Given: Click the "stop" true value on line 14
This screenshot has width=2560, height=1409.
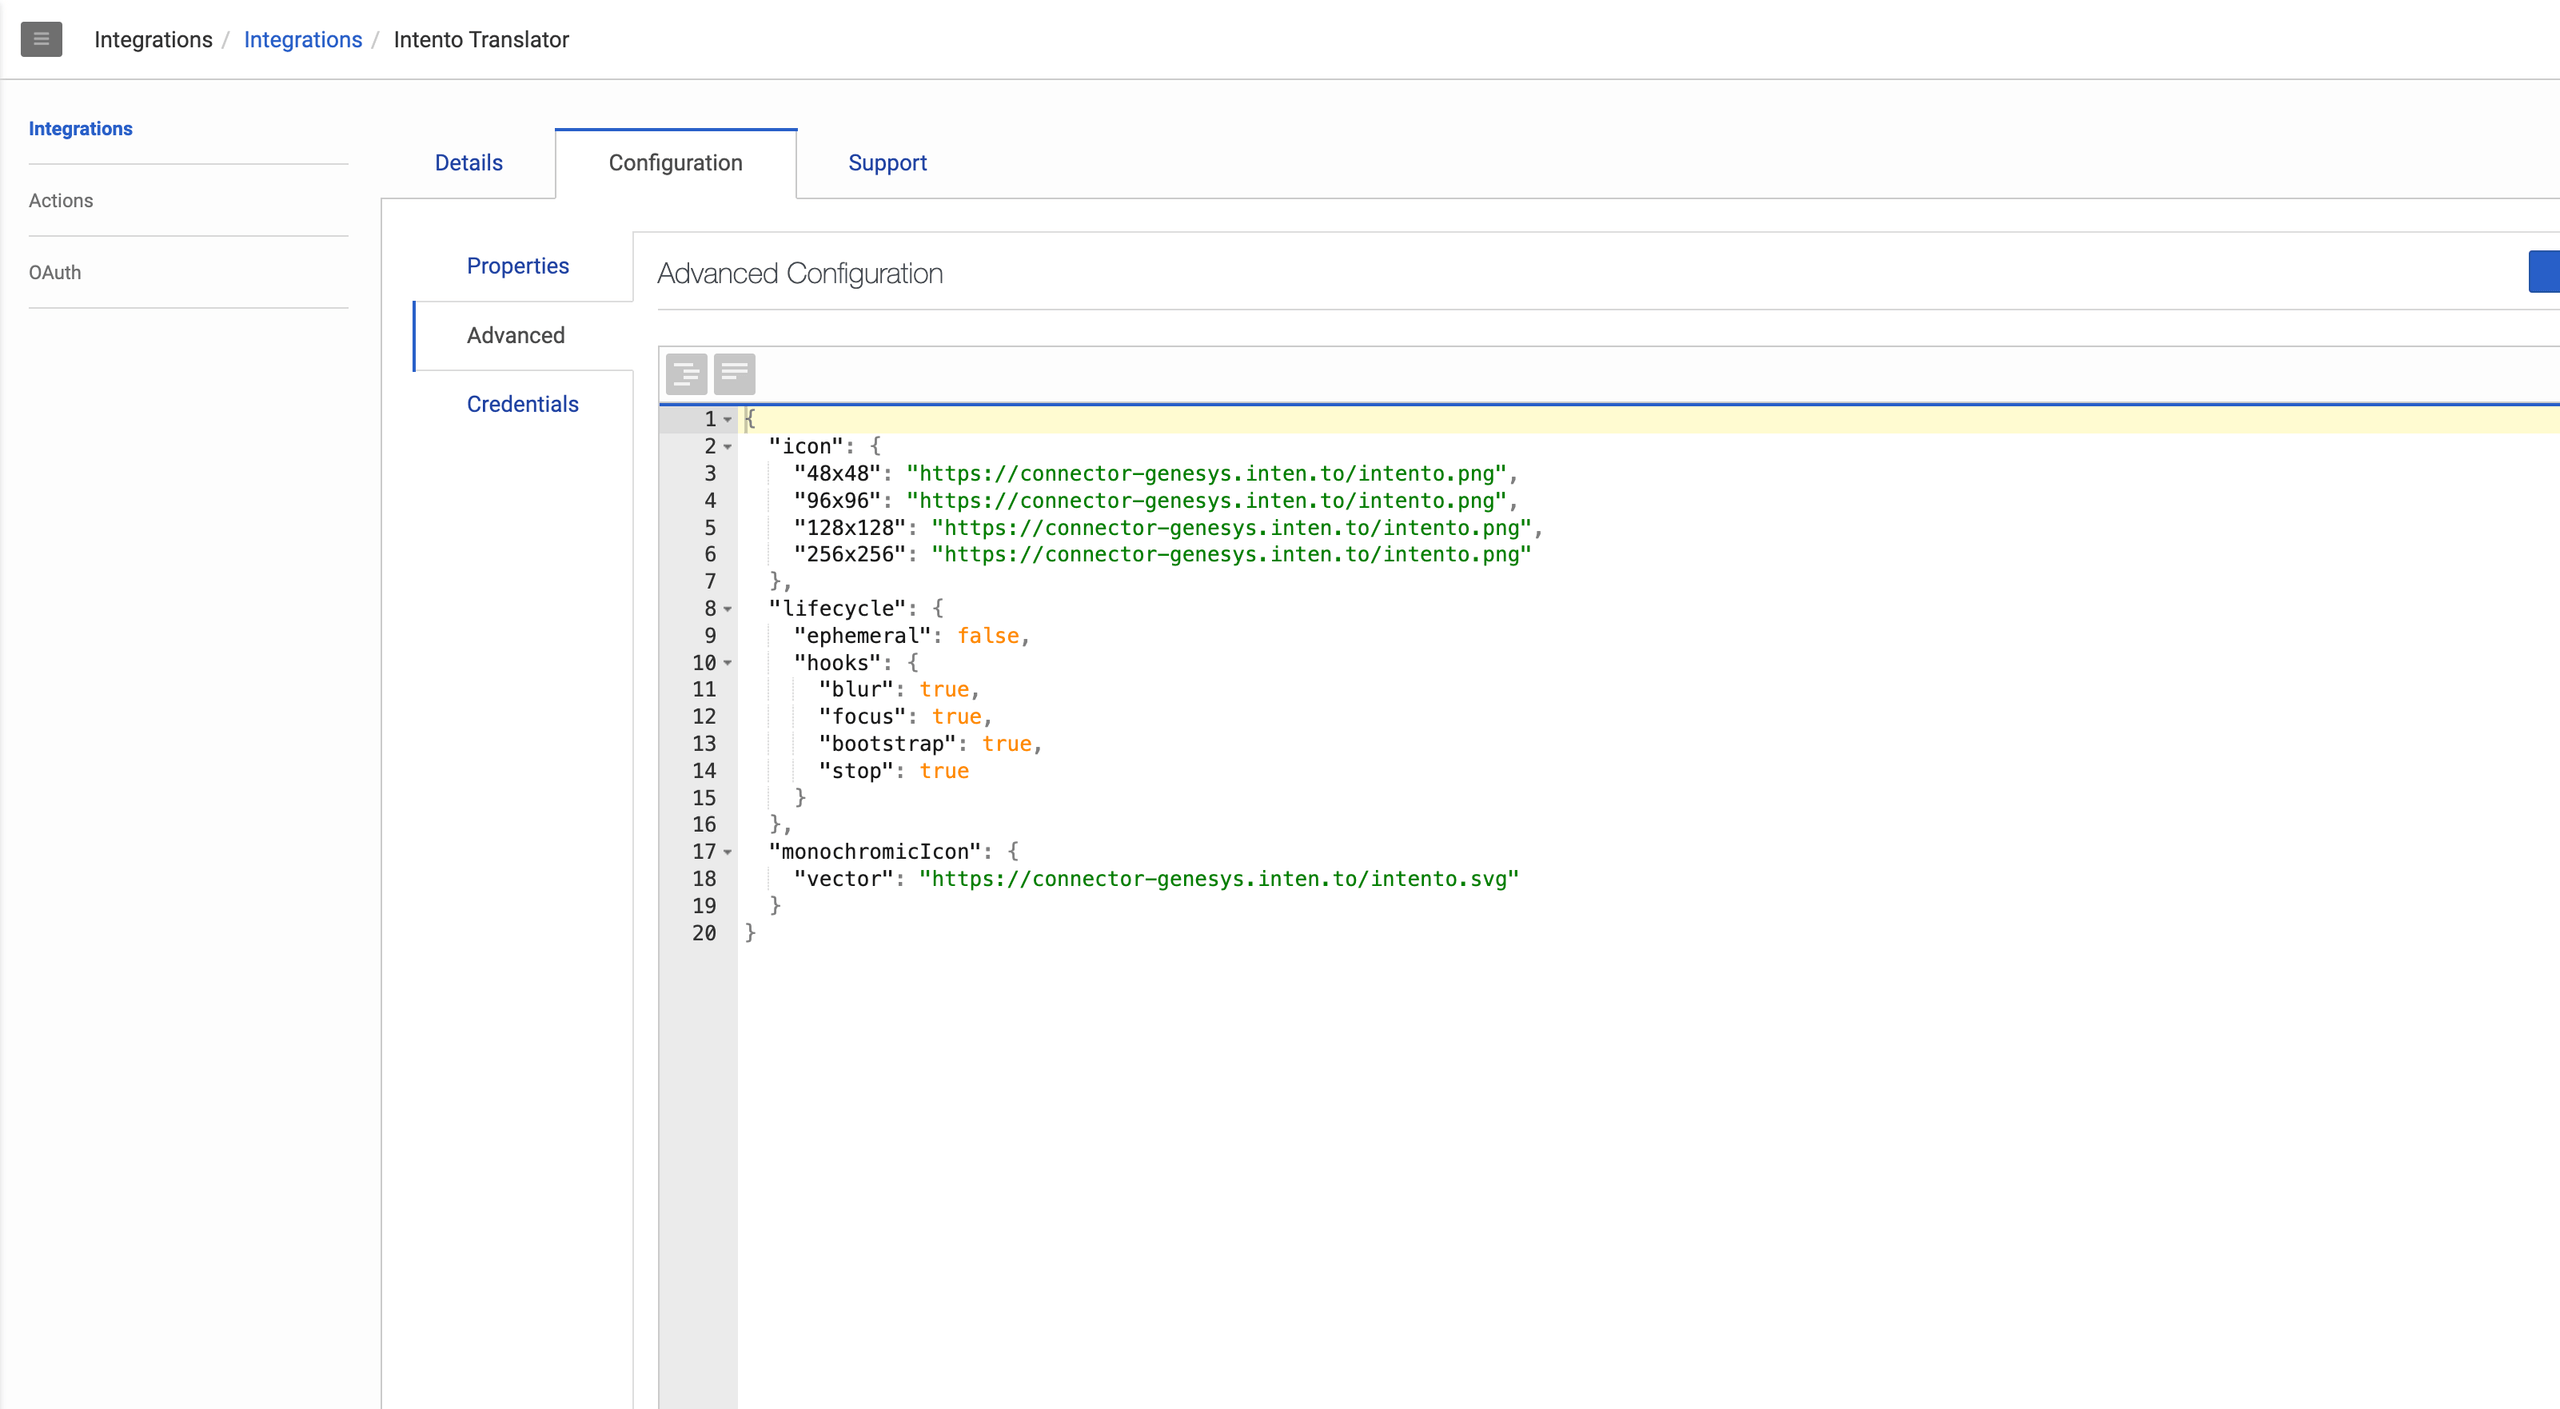Looking at the screenshot, I should click(944, 771).
